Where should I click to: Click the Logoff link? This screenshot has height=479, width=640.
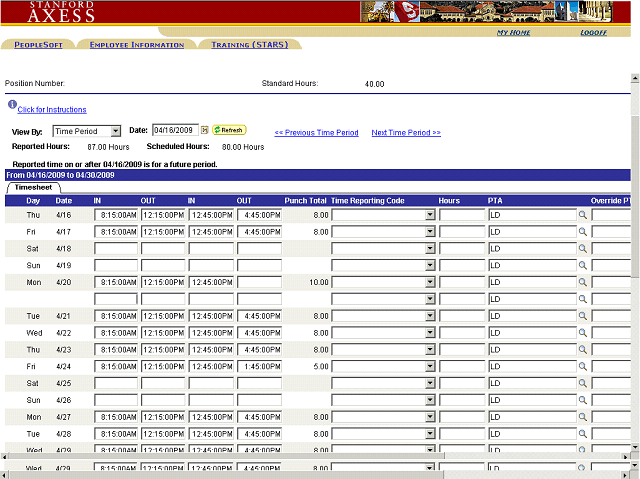[x=593, y=32]
